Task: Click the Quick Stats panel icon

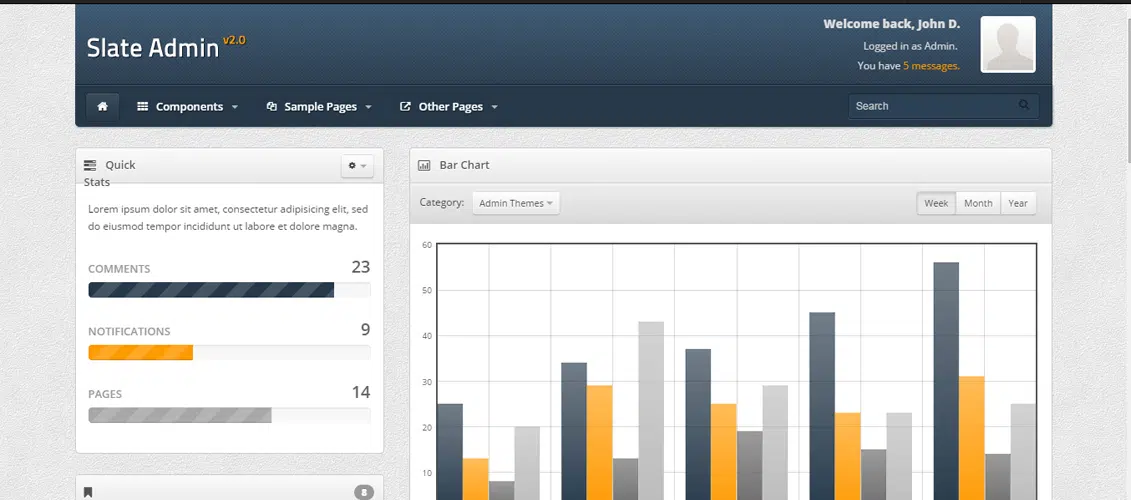Action: [x=90, y=165]
